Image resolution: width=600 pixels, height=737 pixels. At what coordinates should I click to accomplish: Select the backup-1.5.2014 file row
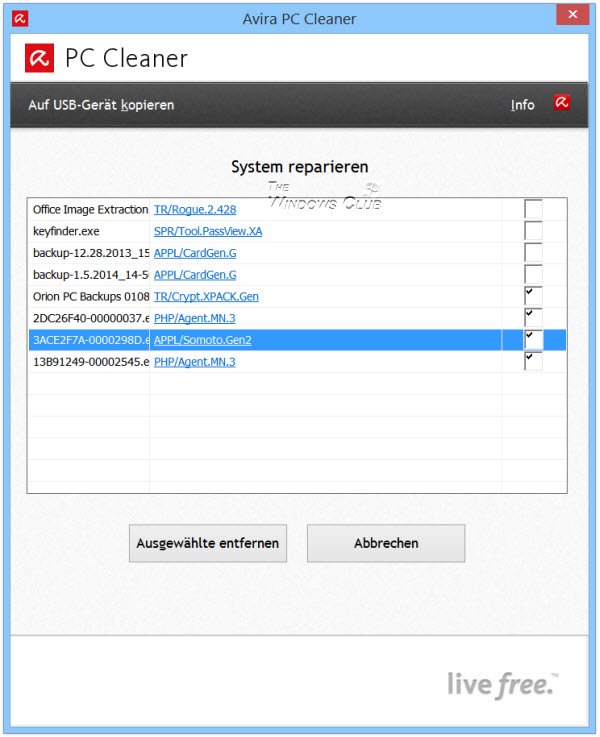(x=90, y=275)
